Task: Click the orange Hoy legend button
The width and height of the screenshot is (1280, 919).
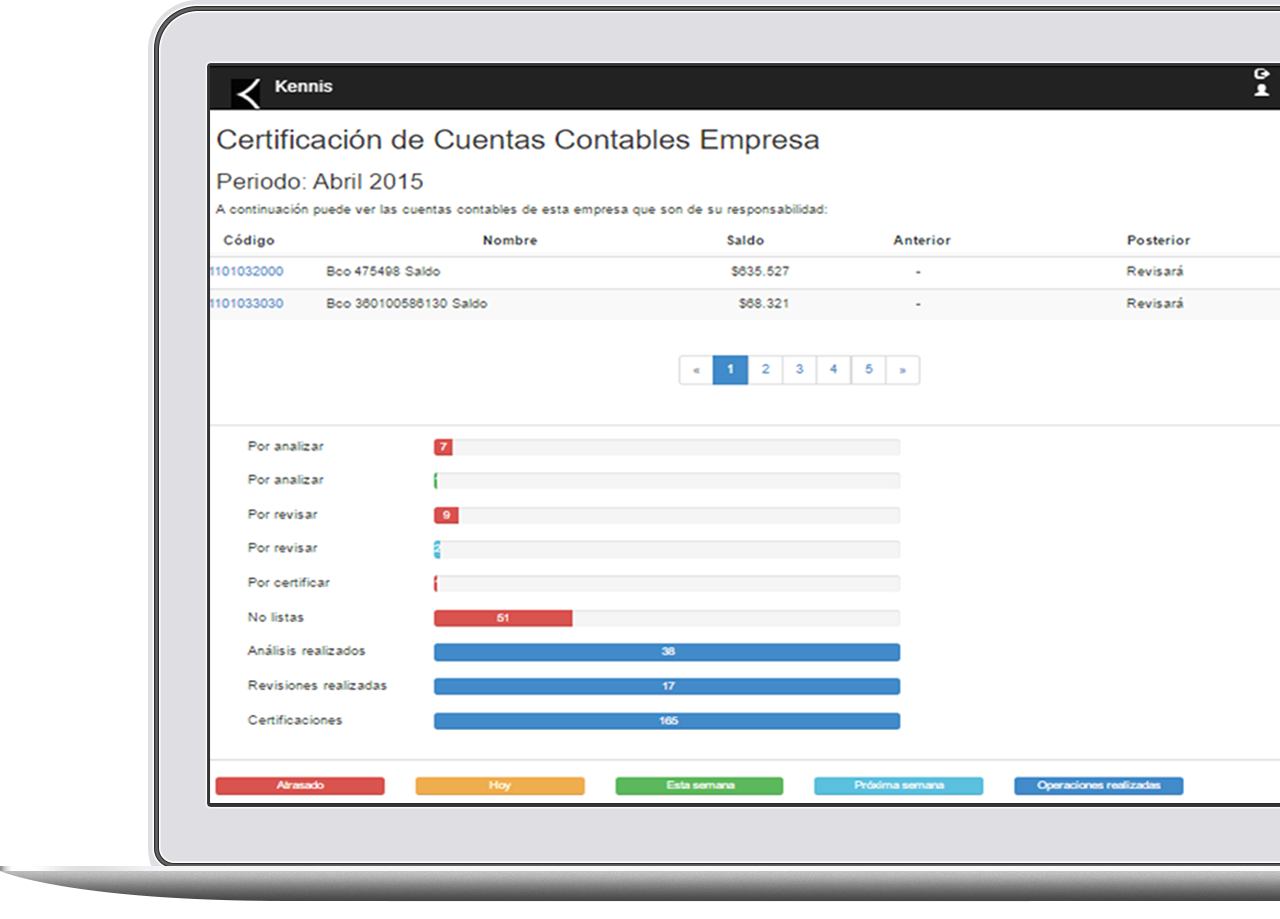Action: click(x=500, y=786)
